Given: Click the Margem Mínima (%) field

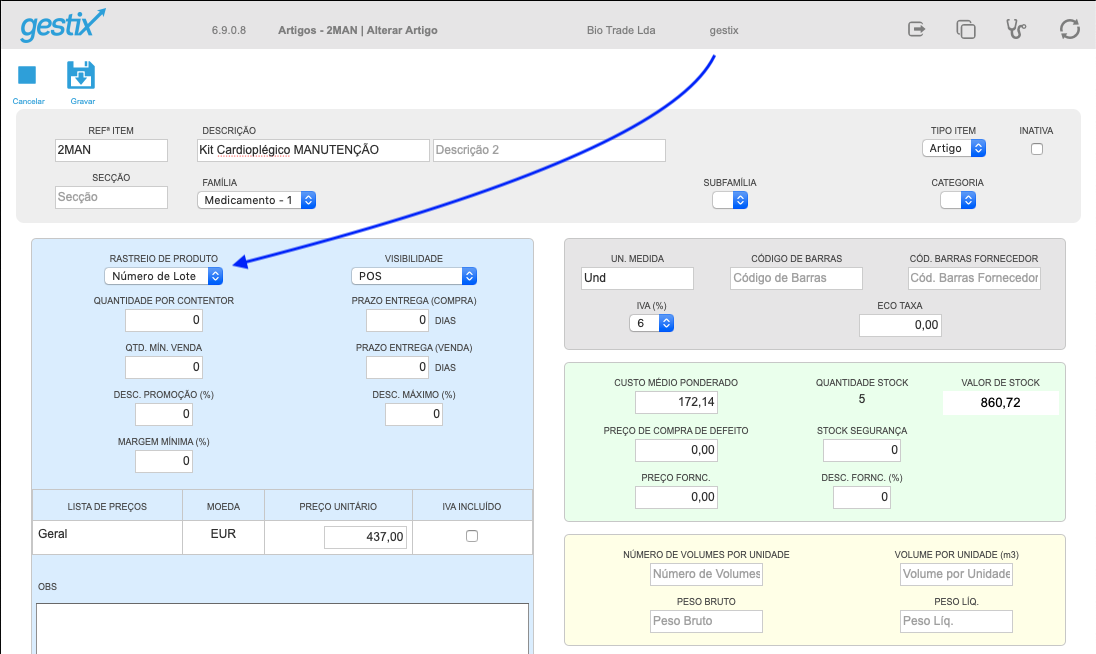Looking at the screenshot, I should pos(164,460).
